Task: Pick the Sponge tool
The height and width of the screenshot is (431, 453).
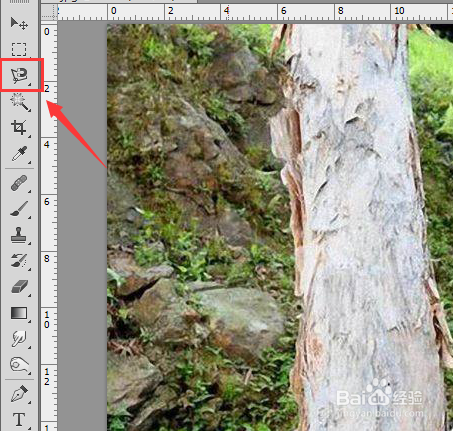Action: (19, 365)
